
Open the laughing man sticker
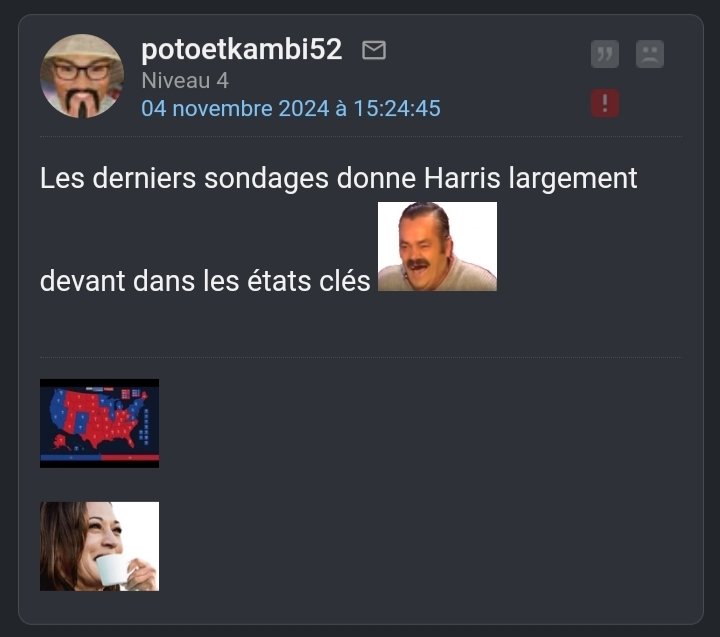[437, 246]
